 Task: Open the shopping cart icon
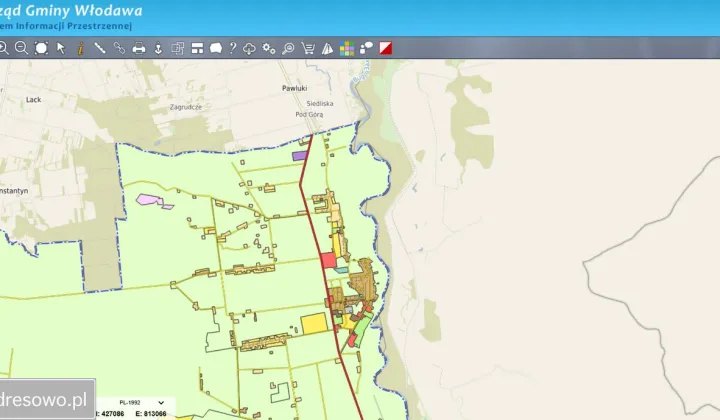coord(308,48)
